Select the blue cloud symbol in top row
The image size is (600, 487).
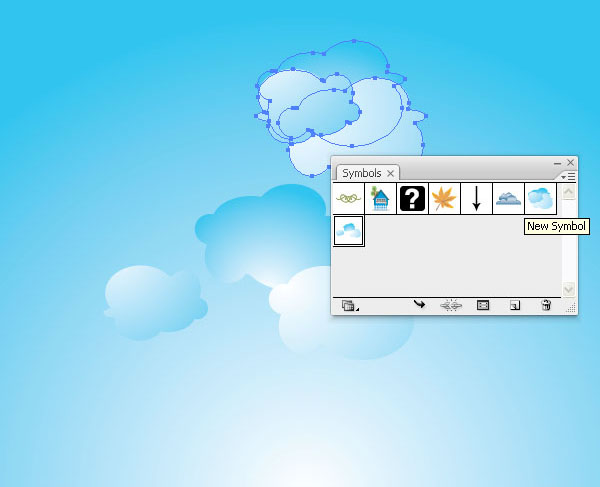tap(540, 198)
